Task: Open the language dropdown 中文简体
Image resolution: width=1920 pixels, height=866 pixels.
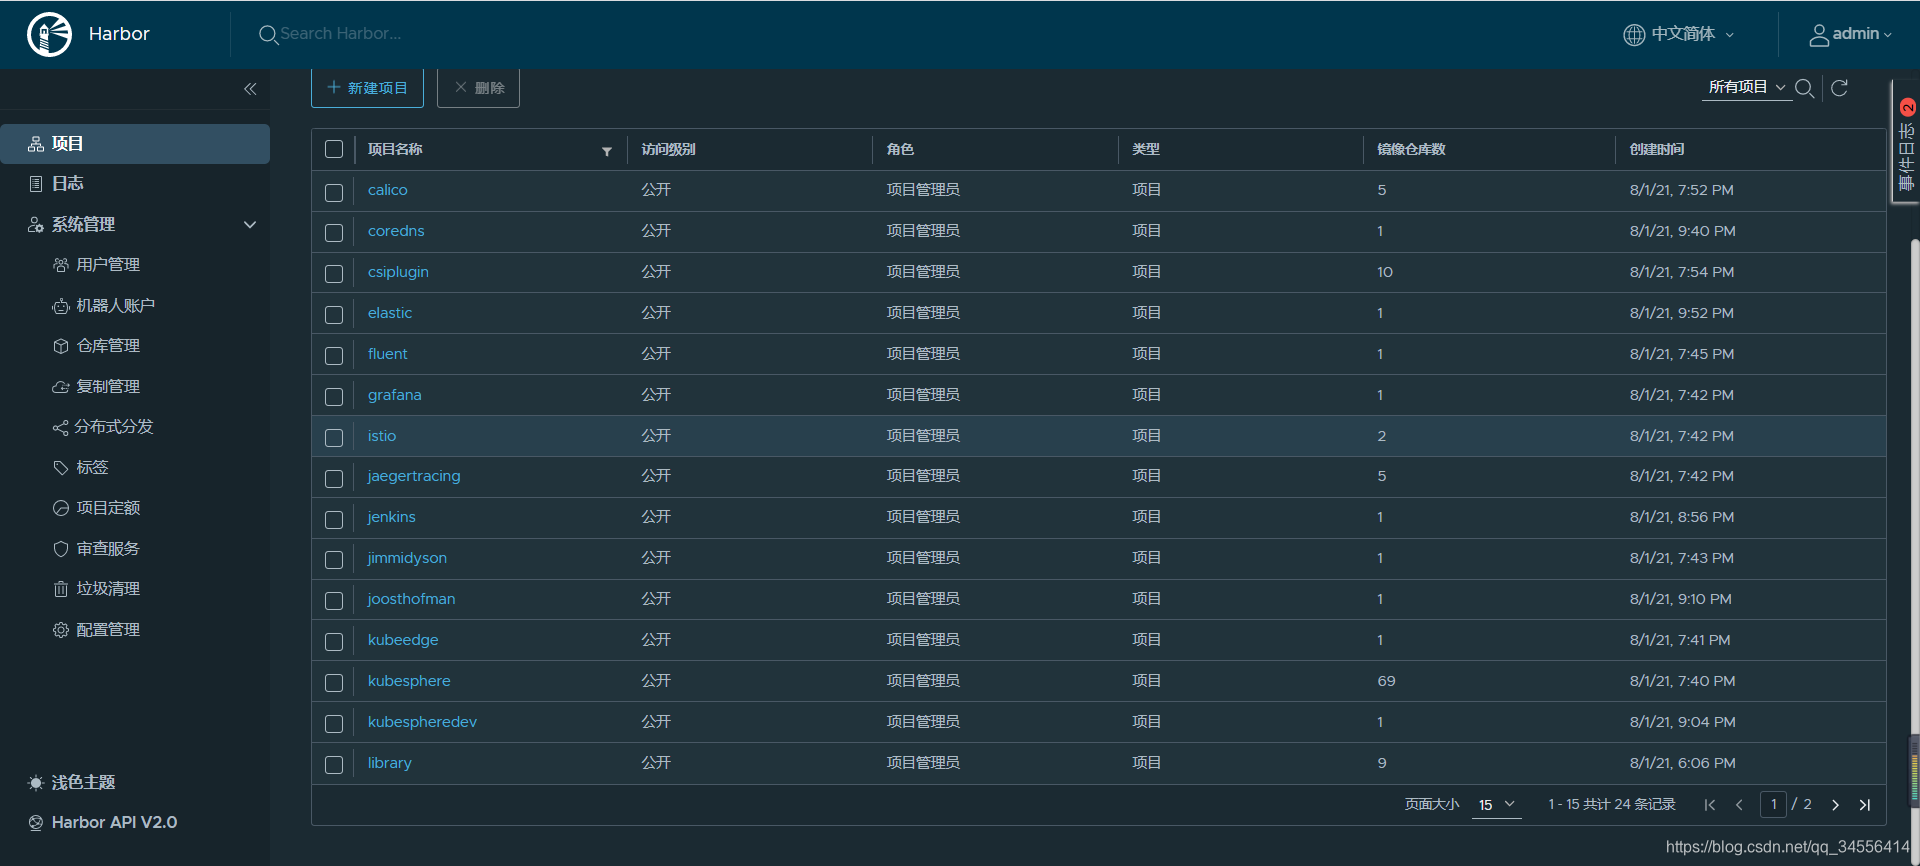Action: pyautogui.click(x=1692, y=34)
